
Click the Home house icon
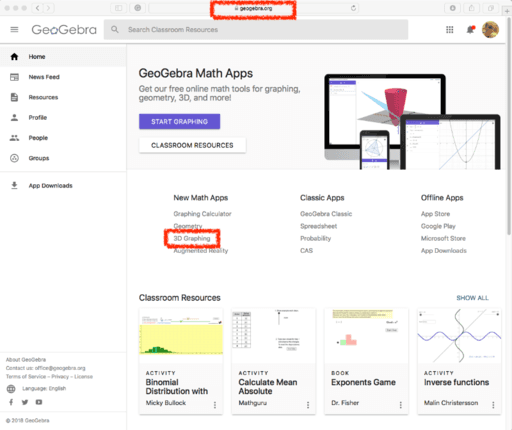click(14, 57)
